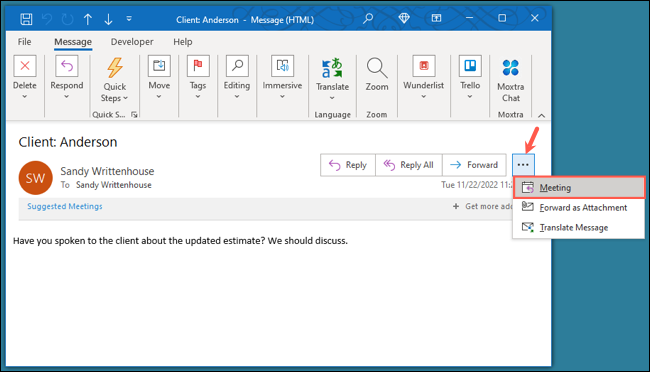Click the SW sender avatar

tap(36, 178)
